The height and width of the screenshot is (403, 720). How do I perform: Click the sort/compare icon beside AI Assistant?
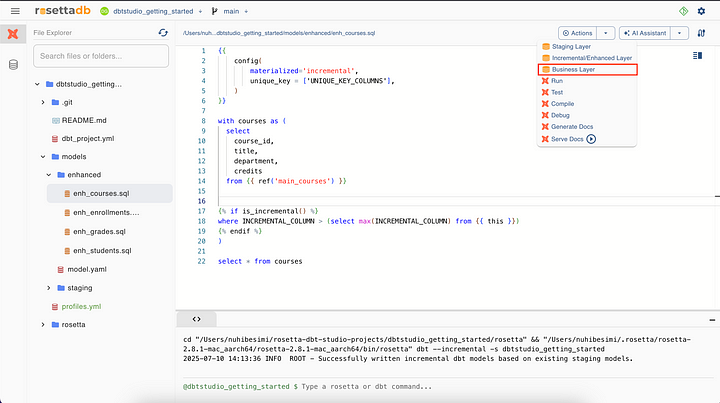point(701,33)
